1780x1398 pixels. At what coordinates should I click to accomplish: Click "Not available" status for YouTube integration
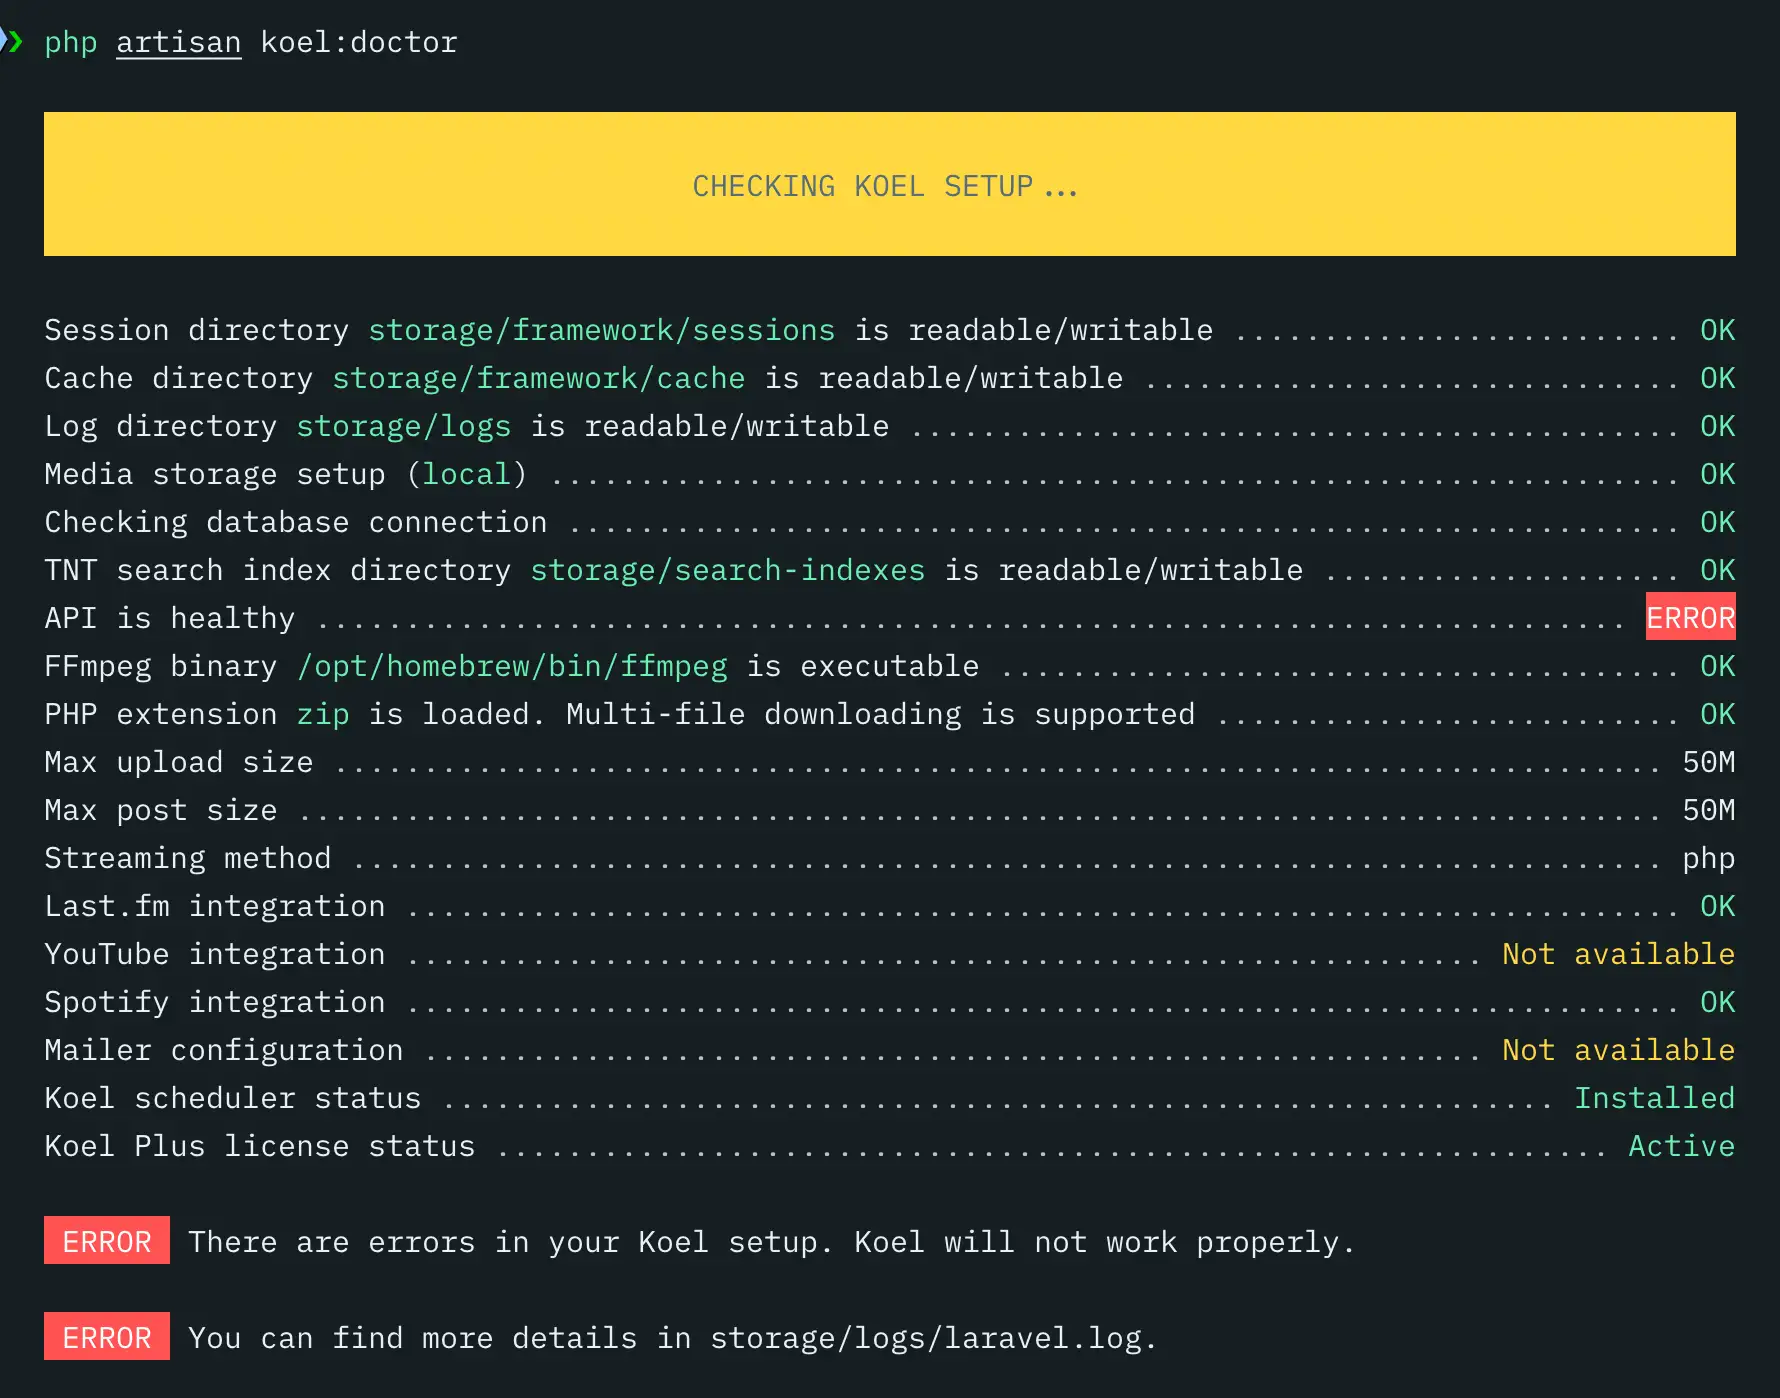[1618, 954]
